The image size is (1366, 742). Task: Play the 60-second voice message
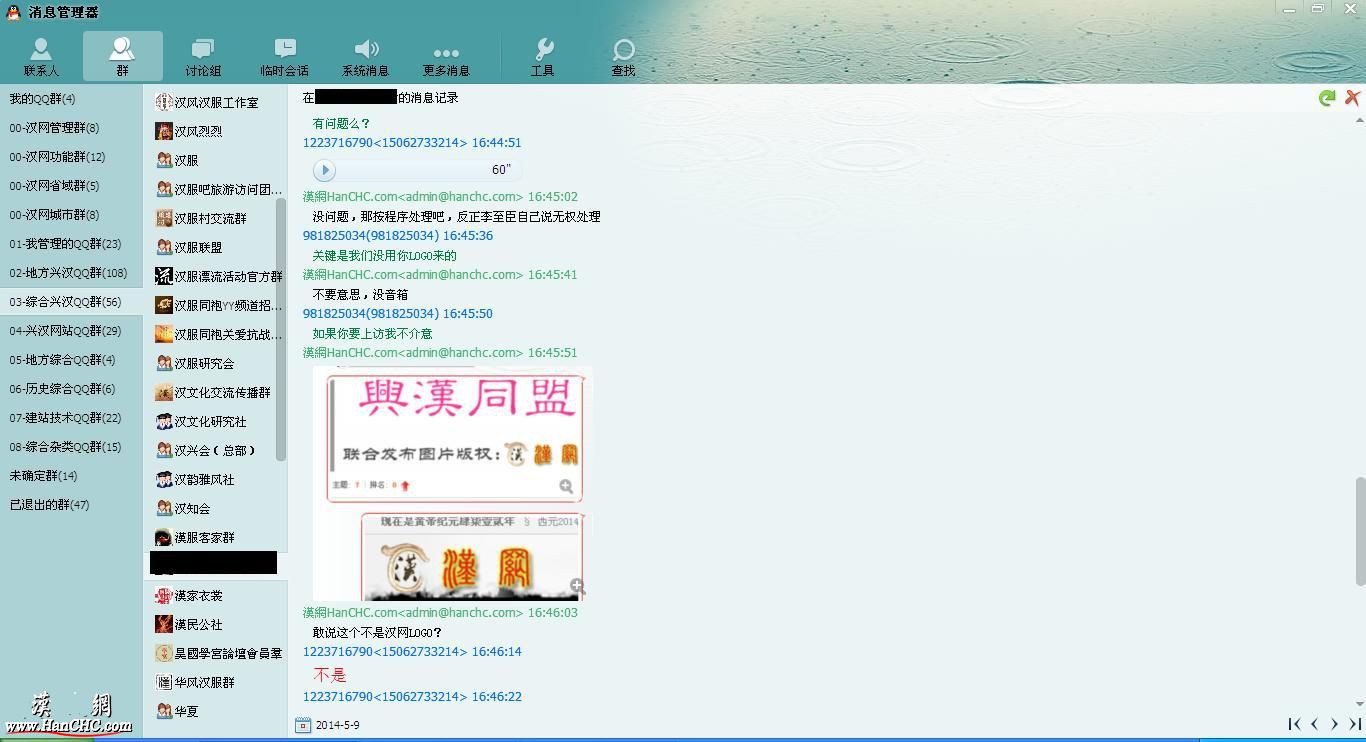tap(325, 170)
